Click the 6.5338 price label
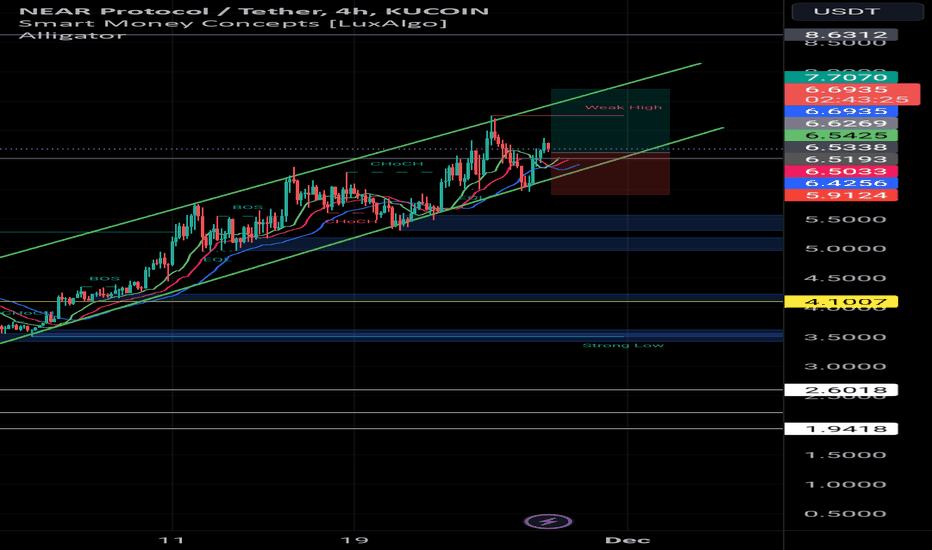Screen dimensions: 932x550 click(841, 147)
